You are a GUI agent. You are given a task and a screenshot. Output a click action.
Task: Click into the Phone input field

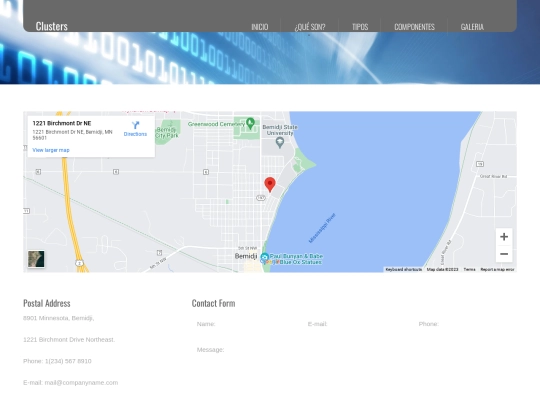466,324
